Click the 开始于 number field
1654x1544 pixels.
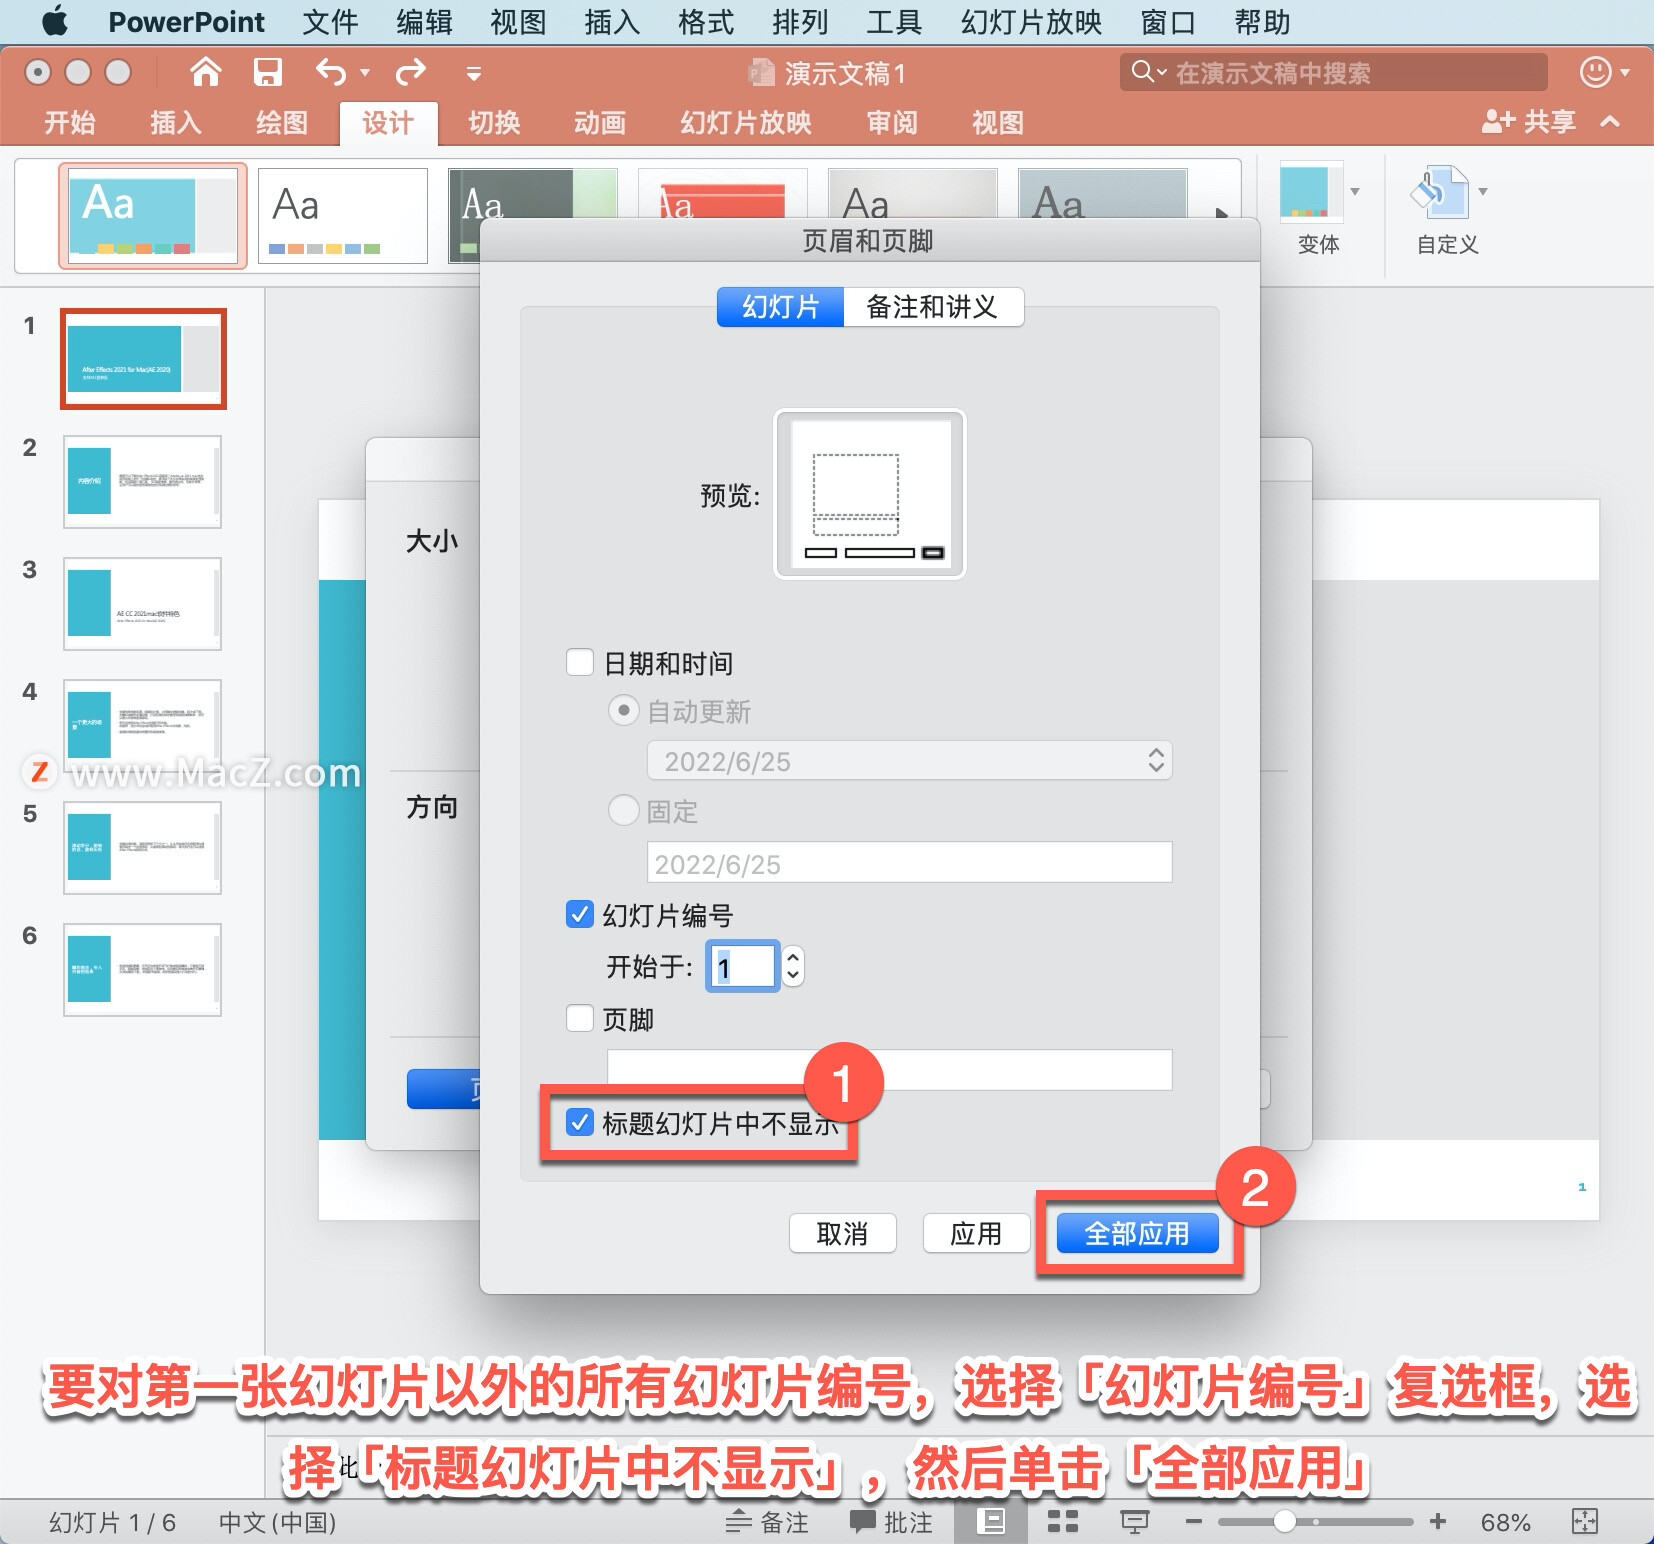coord(743,966)
